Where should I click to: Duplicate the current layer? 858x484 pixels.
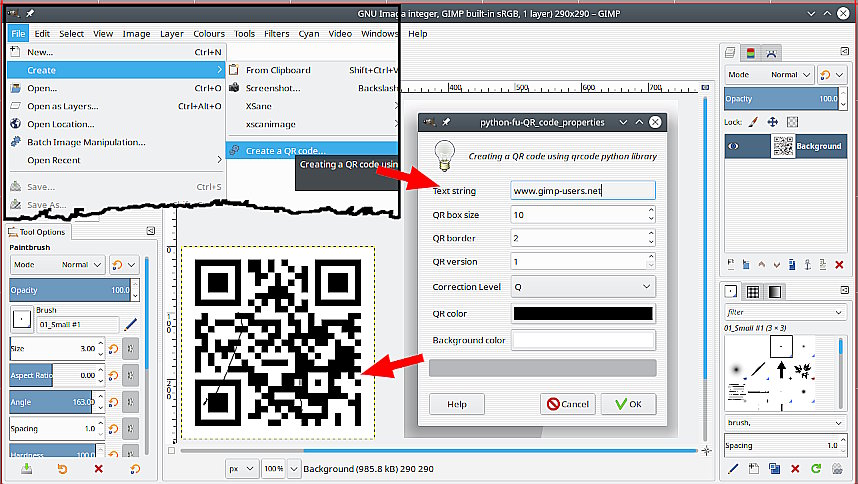tap(792, 265)
